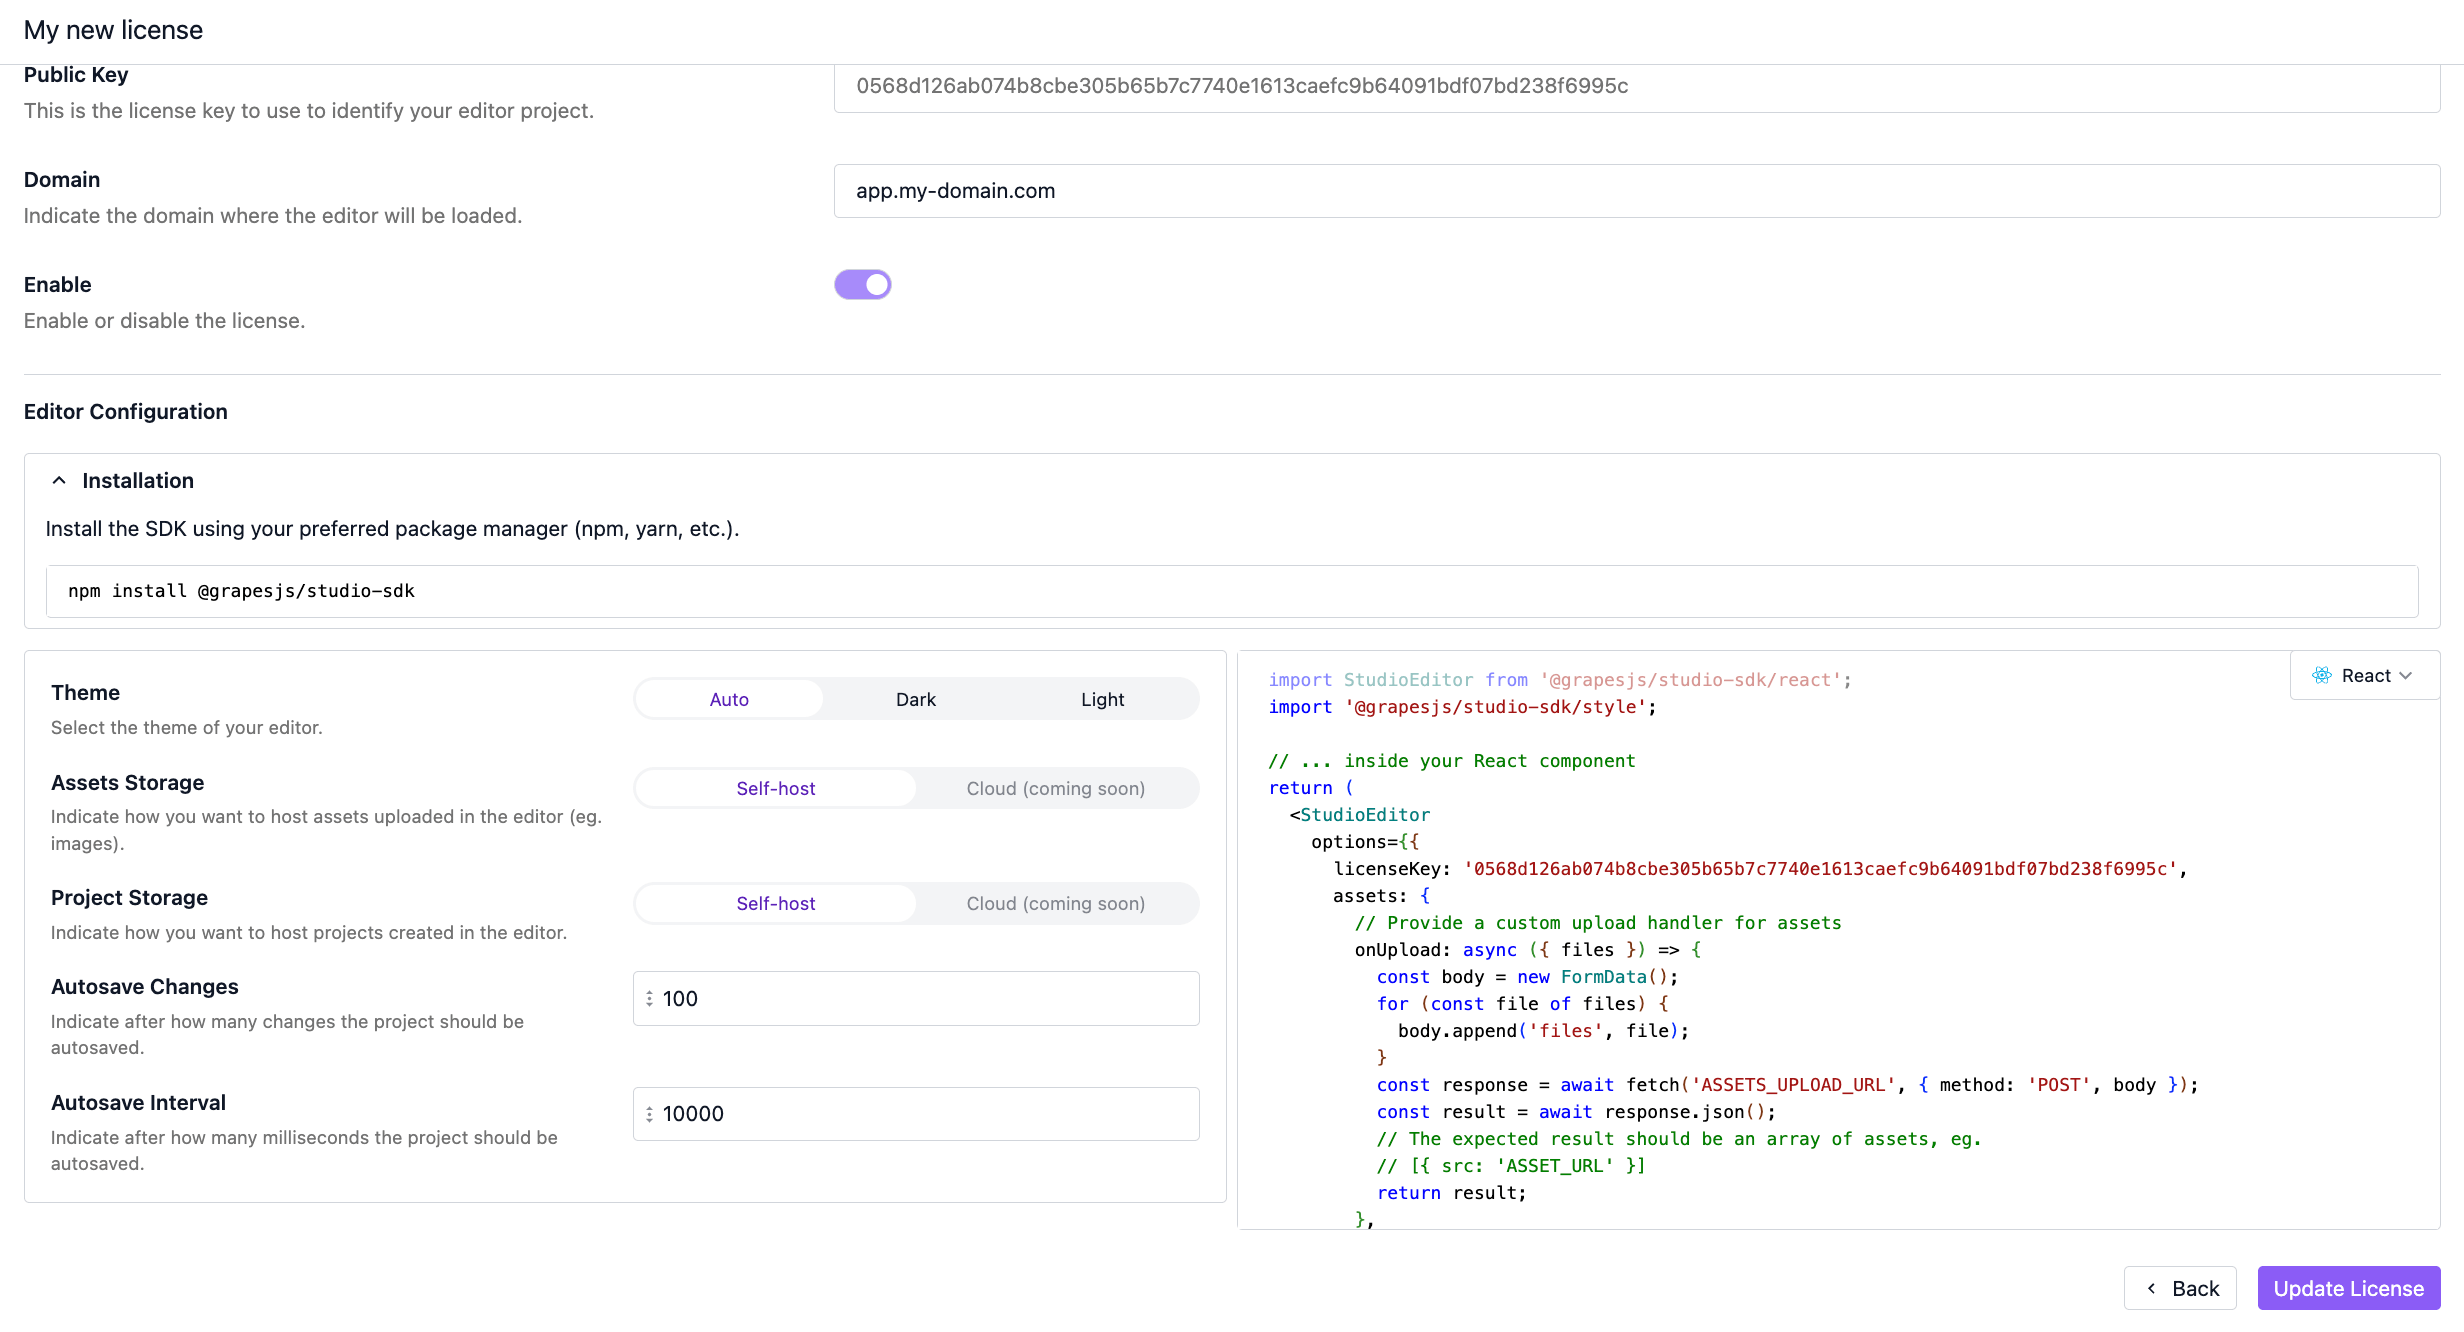
Task: Select the Dark theme option
Action: 916,699
